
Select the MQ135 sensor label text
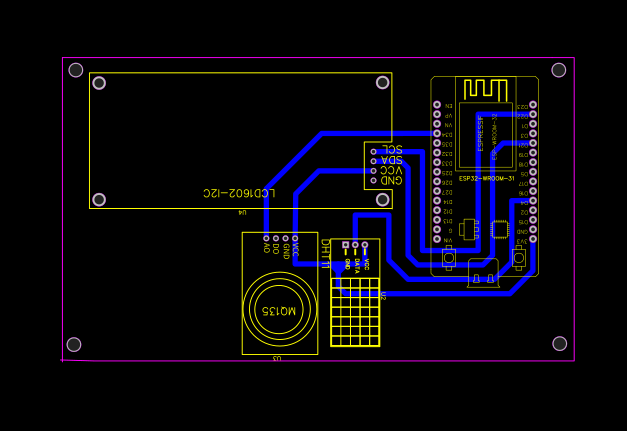(x=279, y=311)
